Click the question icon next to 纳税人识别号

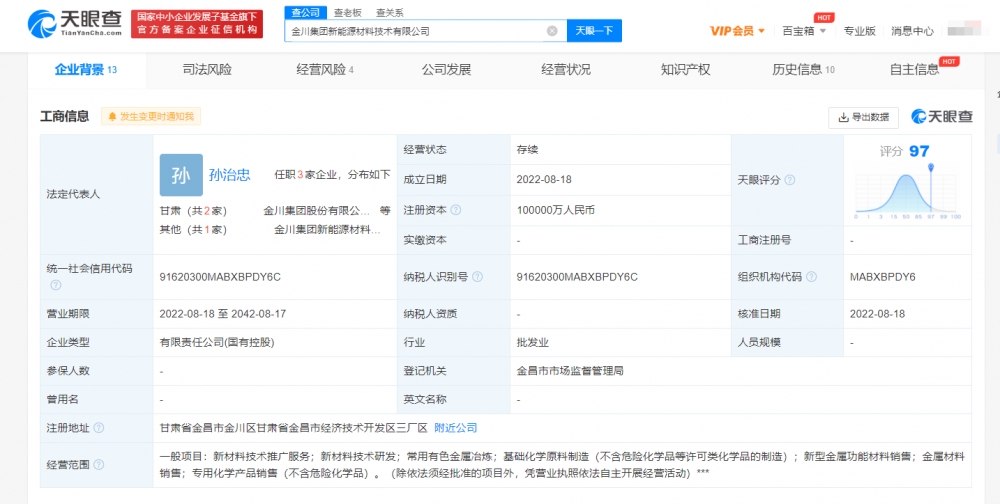(479, 277)
